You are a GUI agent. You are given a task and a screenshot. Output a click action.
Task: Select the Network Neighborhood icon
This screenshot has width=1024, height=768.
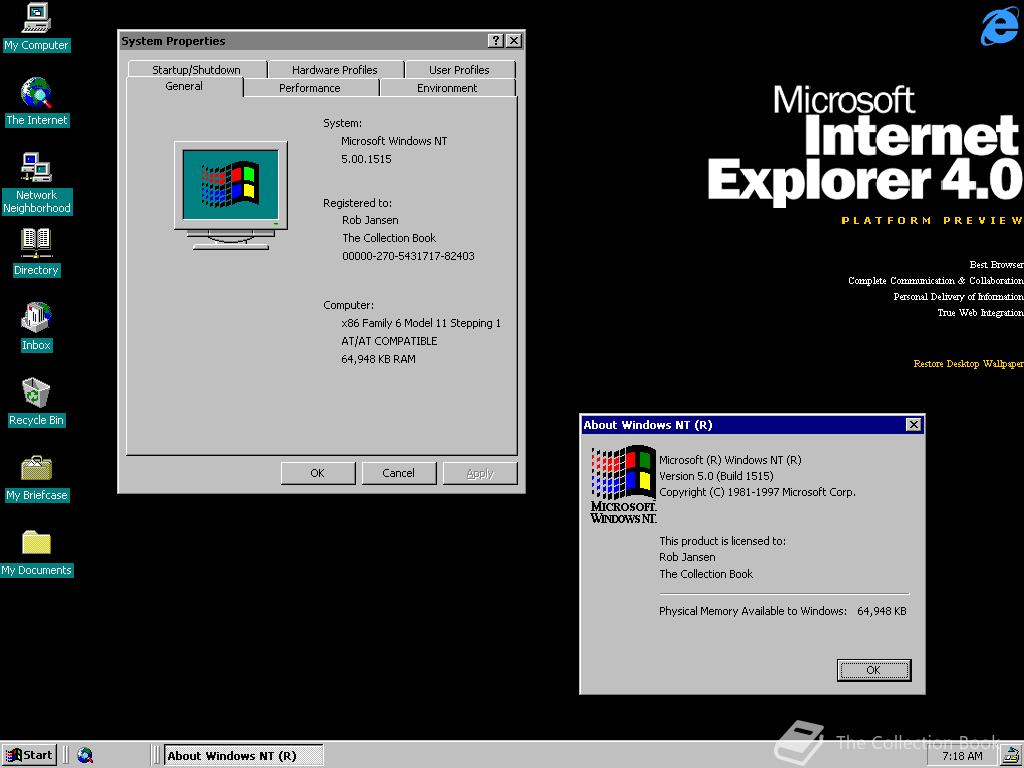click(x=37, y=183)
